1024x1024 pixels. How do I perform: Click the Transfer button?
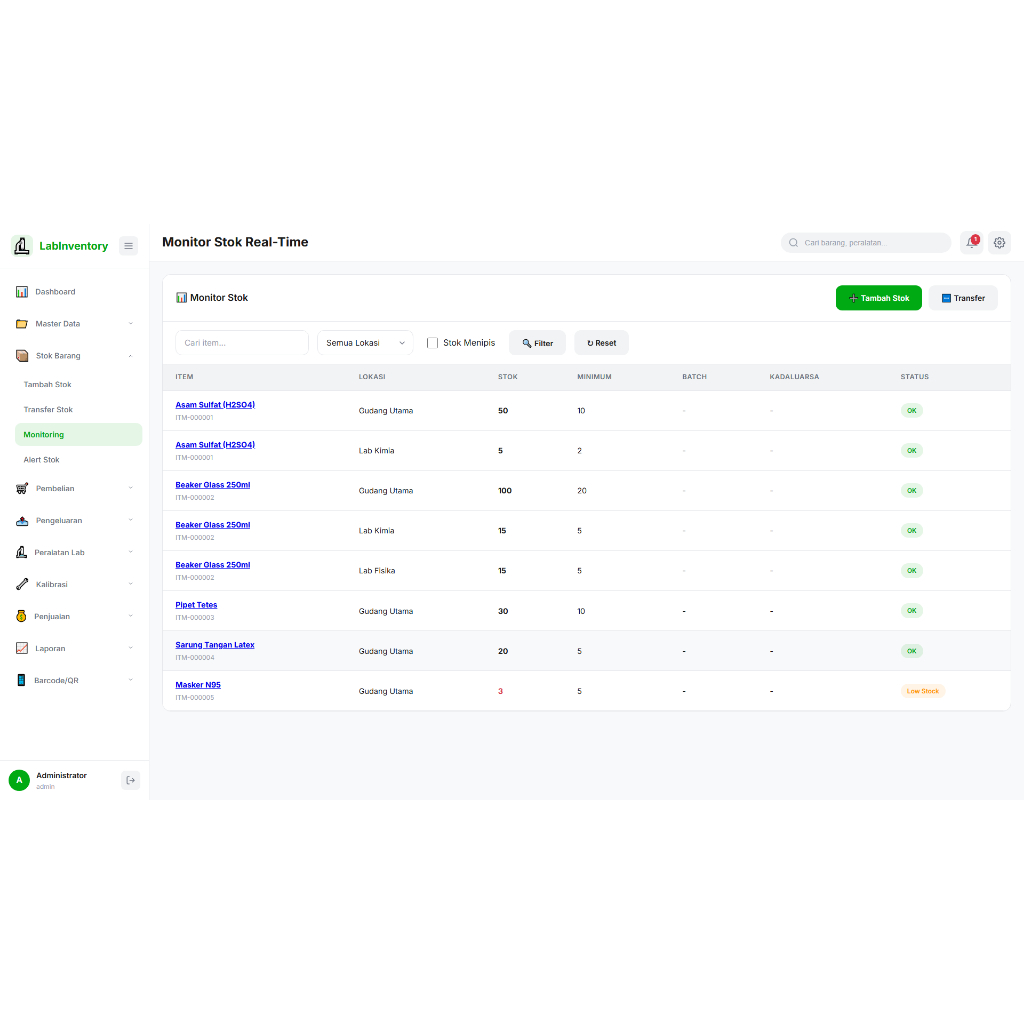click(x=963, y=298)
